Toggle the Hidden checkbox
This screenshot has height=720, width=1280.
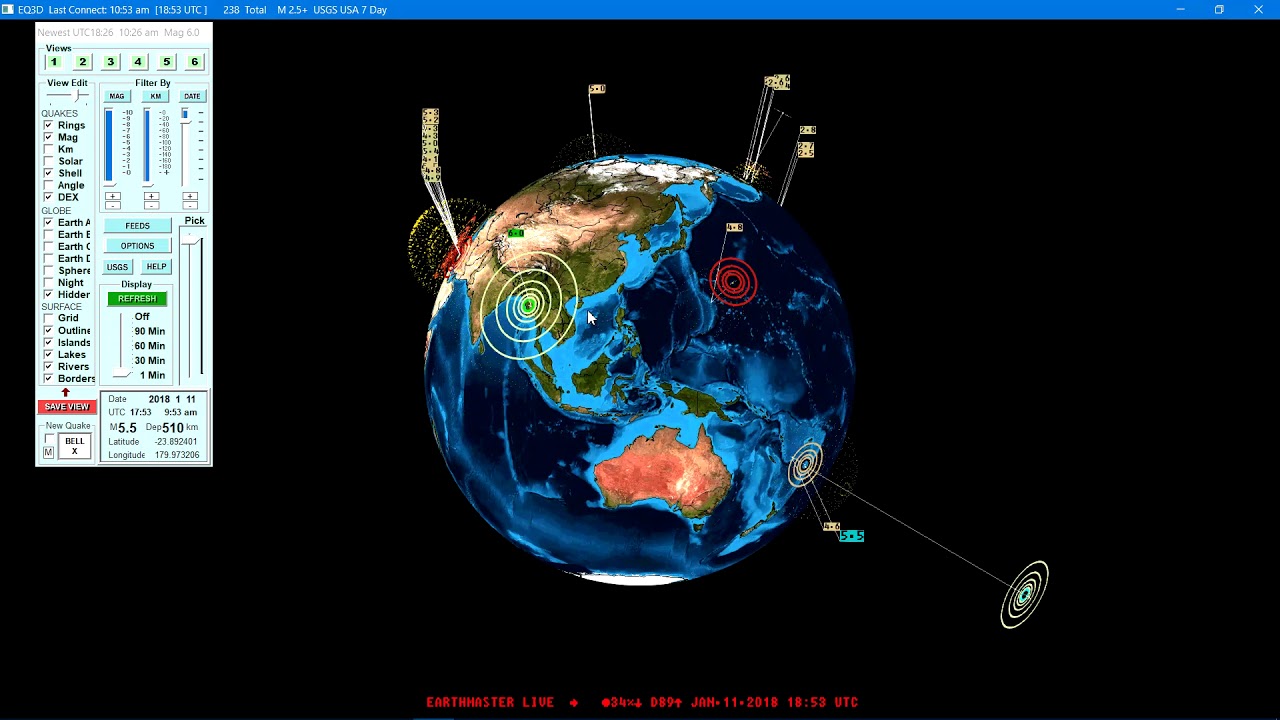click(x=48, y=295)
